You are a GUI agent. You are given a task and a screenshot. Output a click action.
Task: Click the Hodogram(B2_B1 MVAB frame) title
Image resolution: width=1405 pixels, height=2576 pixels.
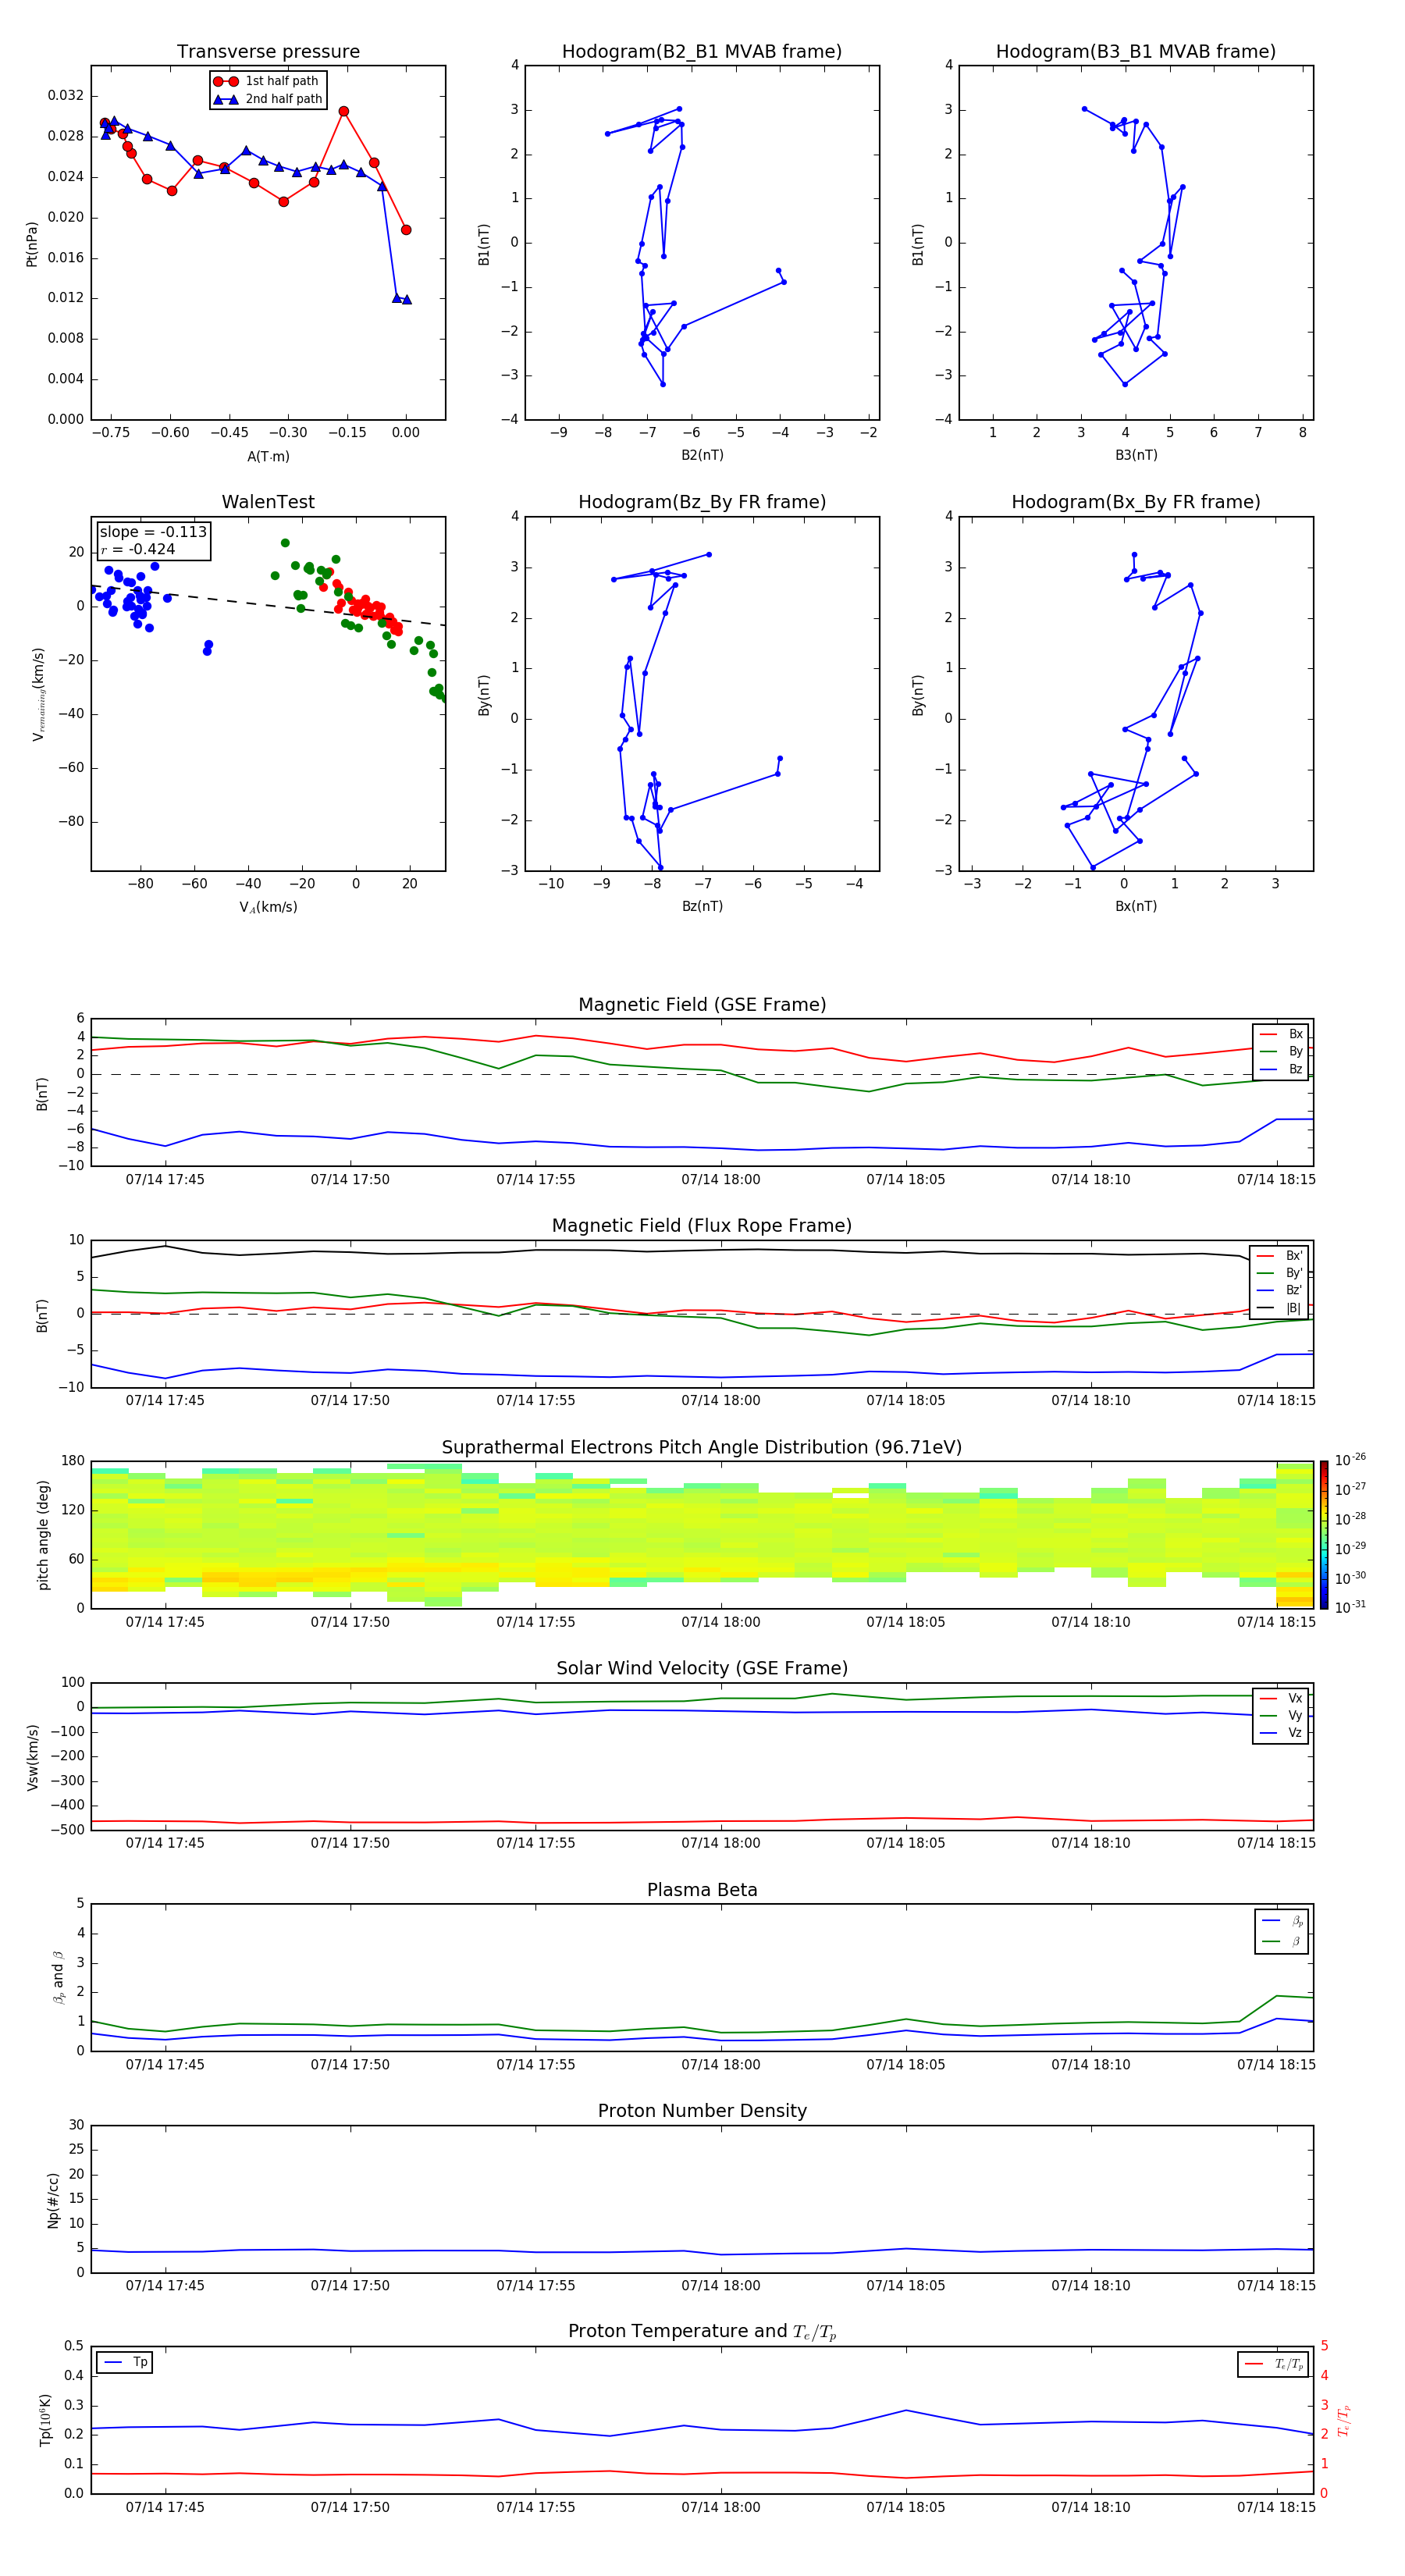point(701,52)
